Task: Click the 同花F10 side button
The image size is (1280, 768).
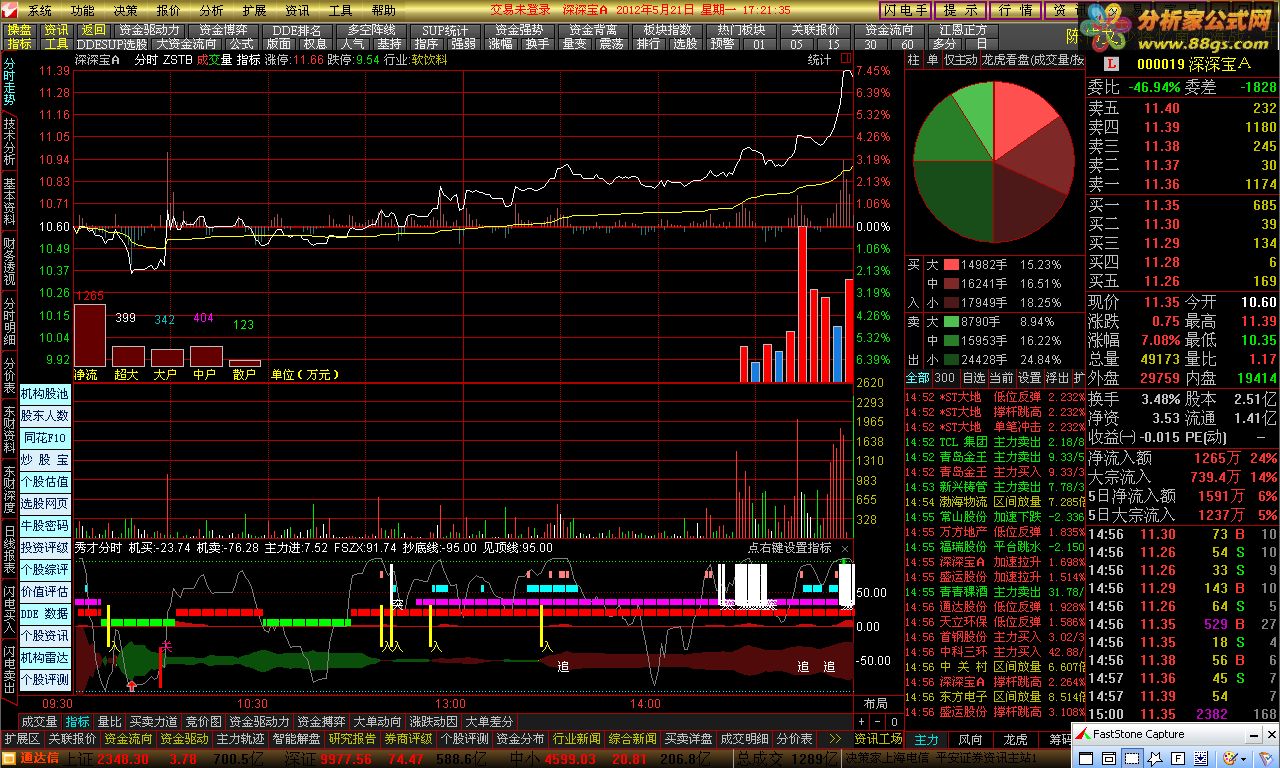Action: [x=45, y=438]
